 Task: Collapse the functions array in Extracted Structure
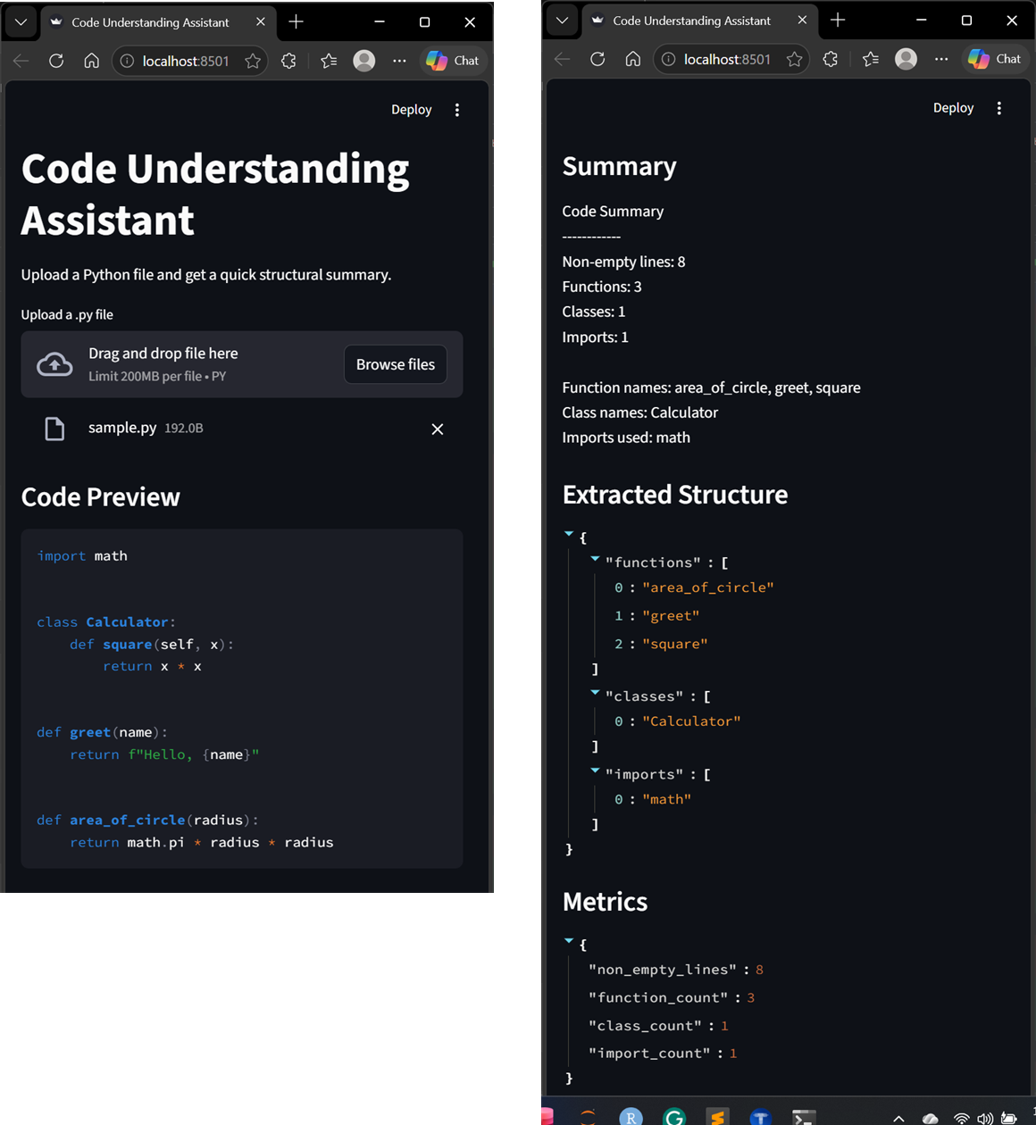(594, 561)
